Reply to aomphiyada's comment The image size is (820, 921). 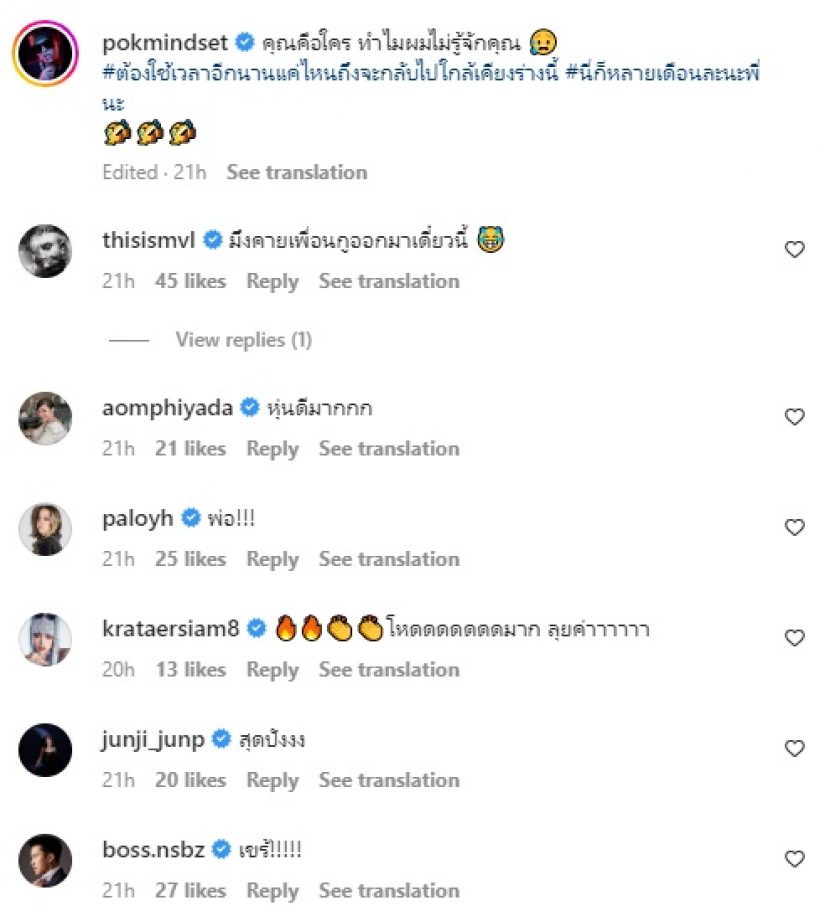pyautogui.click(x=272, y=448)
